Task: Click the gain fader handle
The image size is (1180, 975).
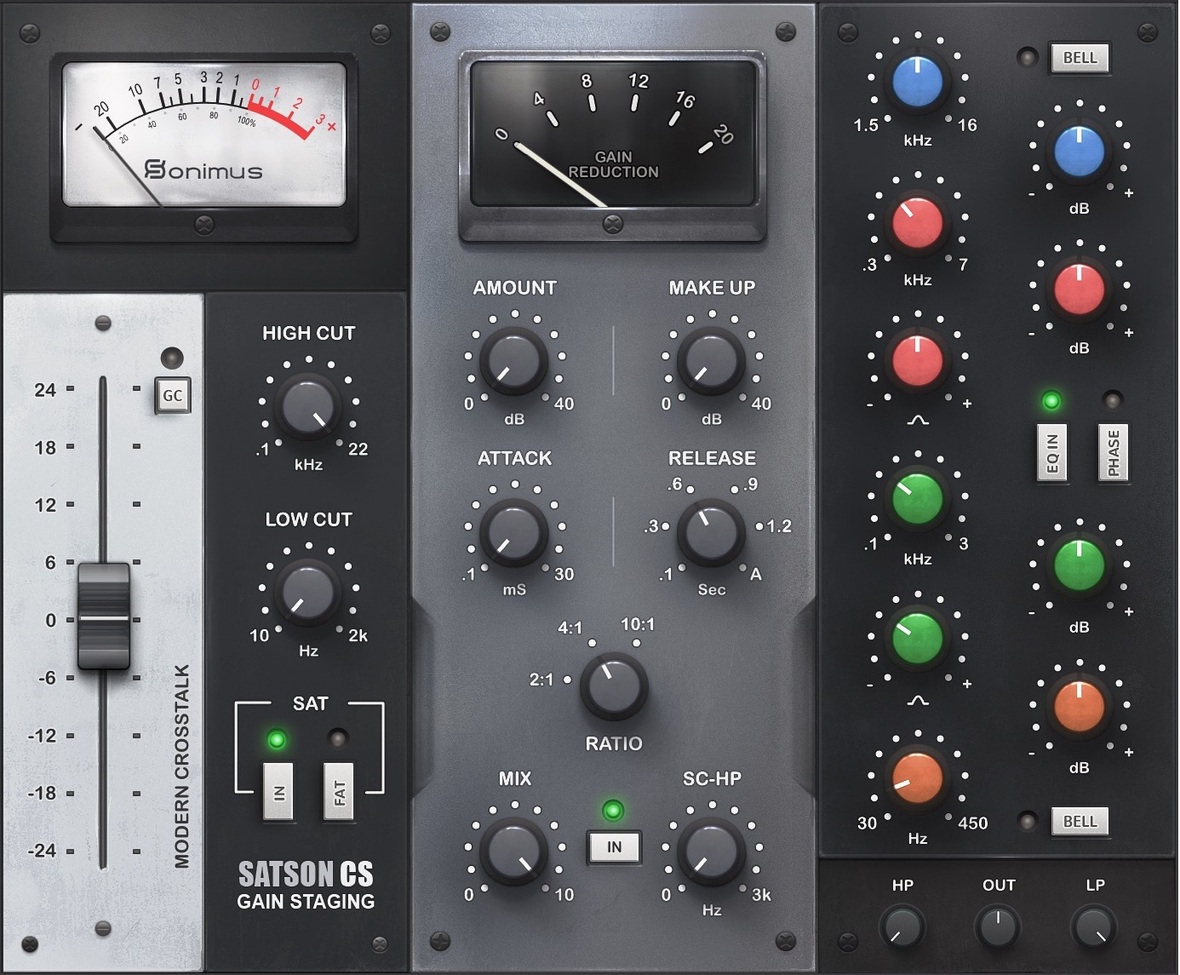Action: [x=104, y=617]
